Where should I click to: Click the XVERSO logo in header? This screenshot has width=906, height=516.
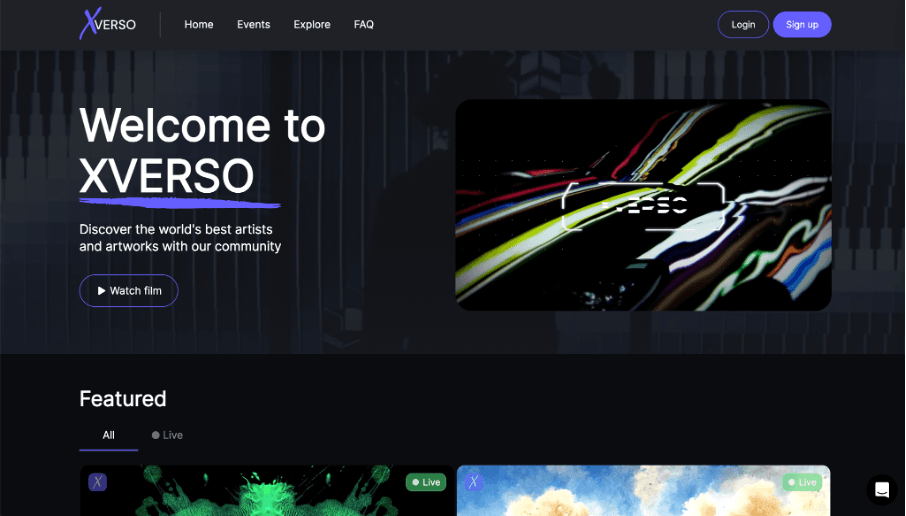(107, 24)
